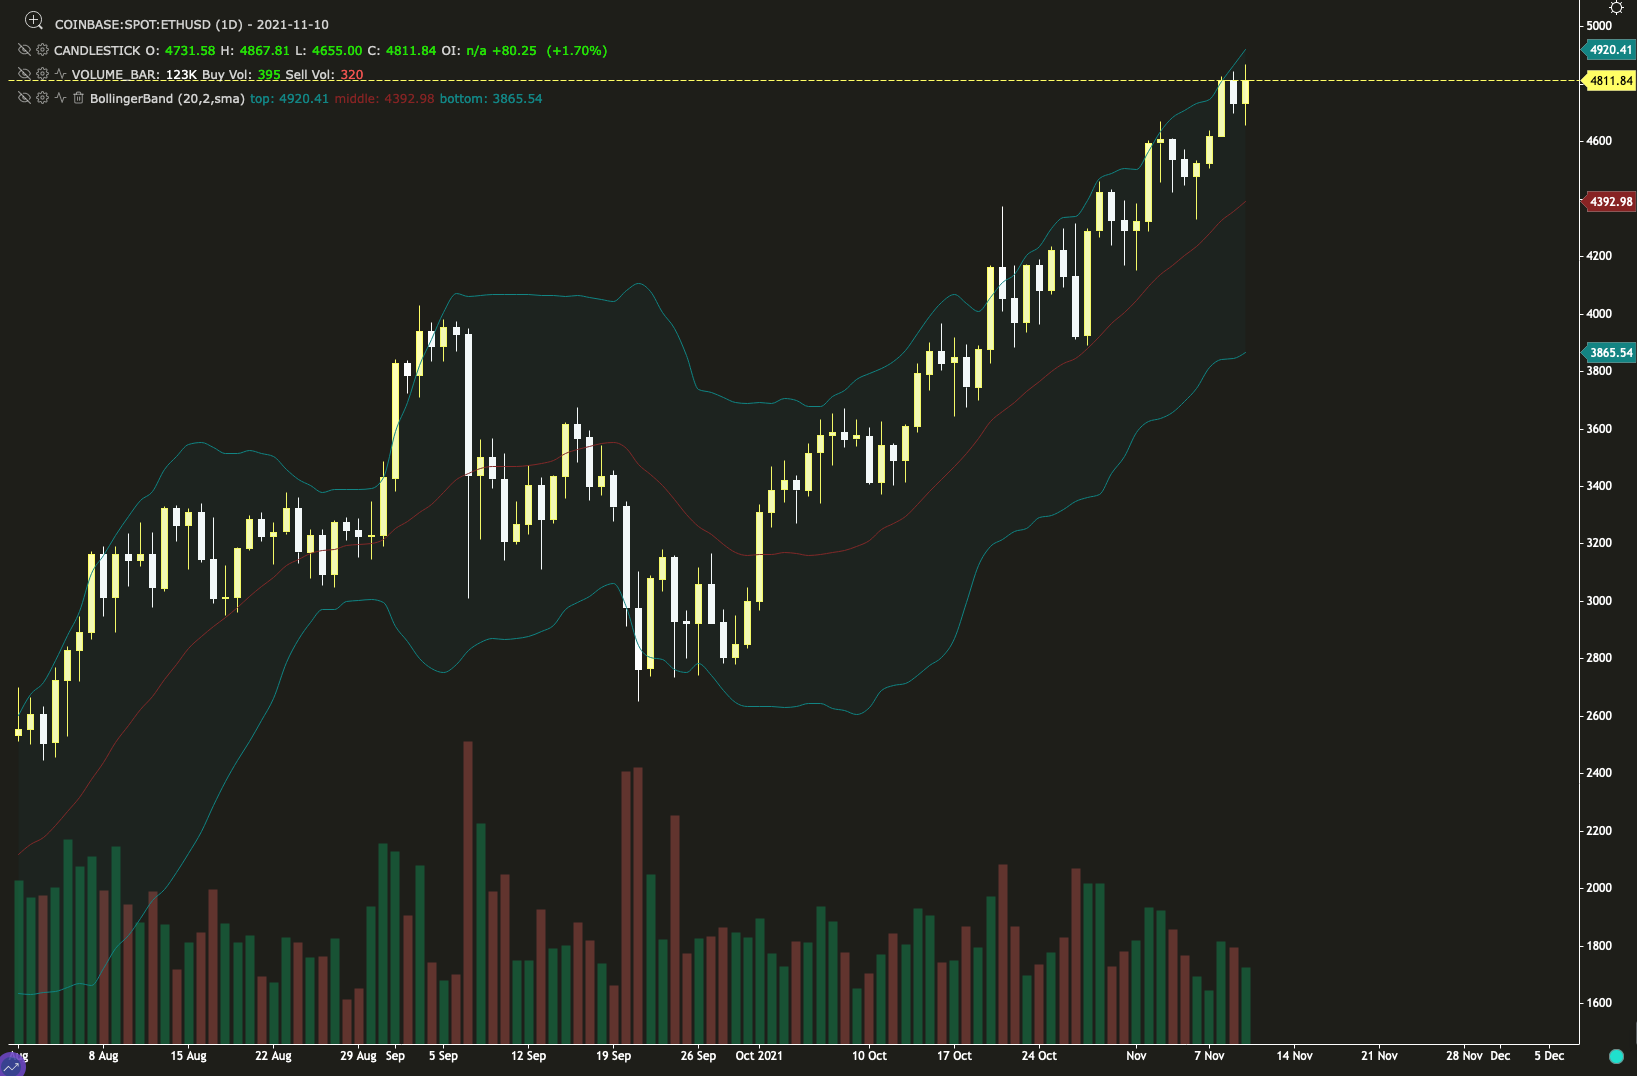Image resolution: width=1637 pixels, height=1076 pixels.
Task: Click the Bollinger middle value 4392.98 in legend
Action: 410,98
